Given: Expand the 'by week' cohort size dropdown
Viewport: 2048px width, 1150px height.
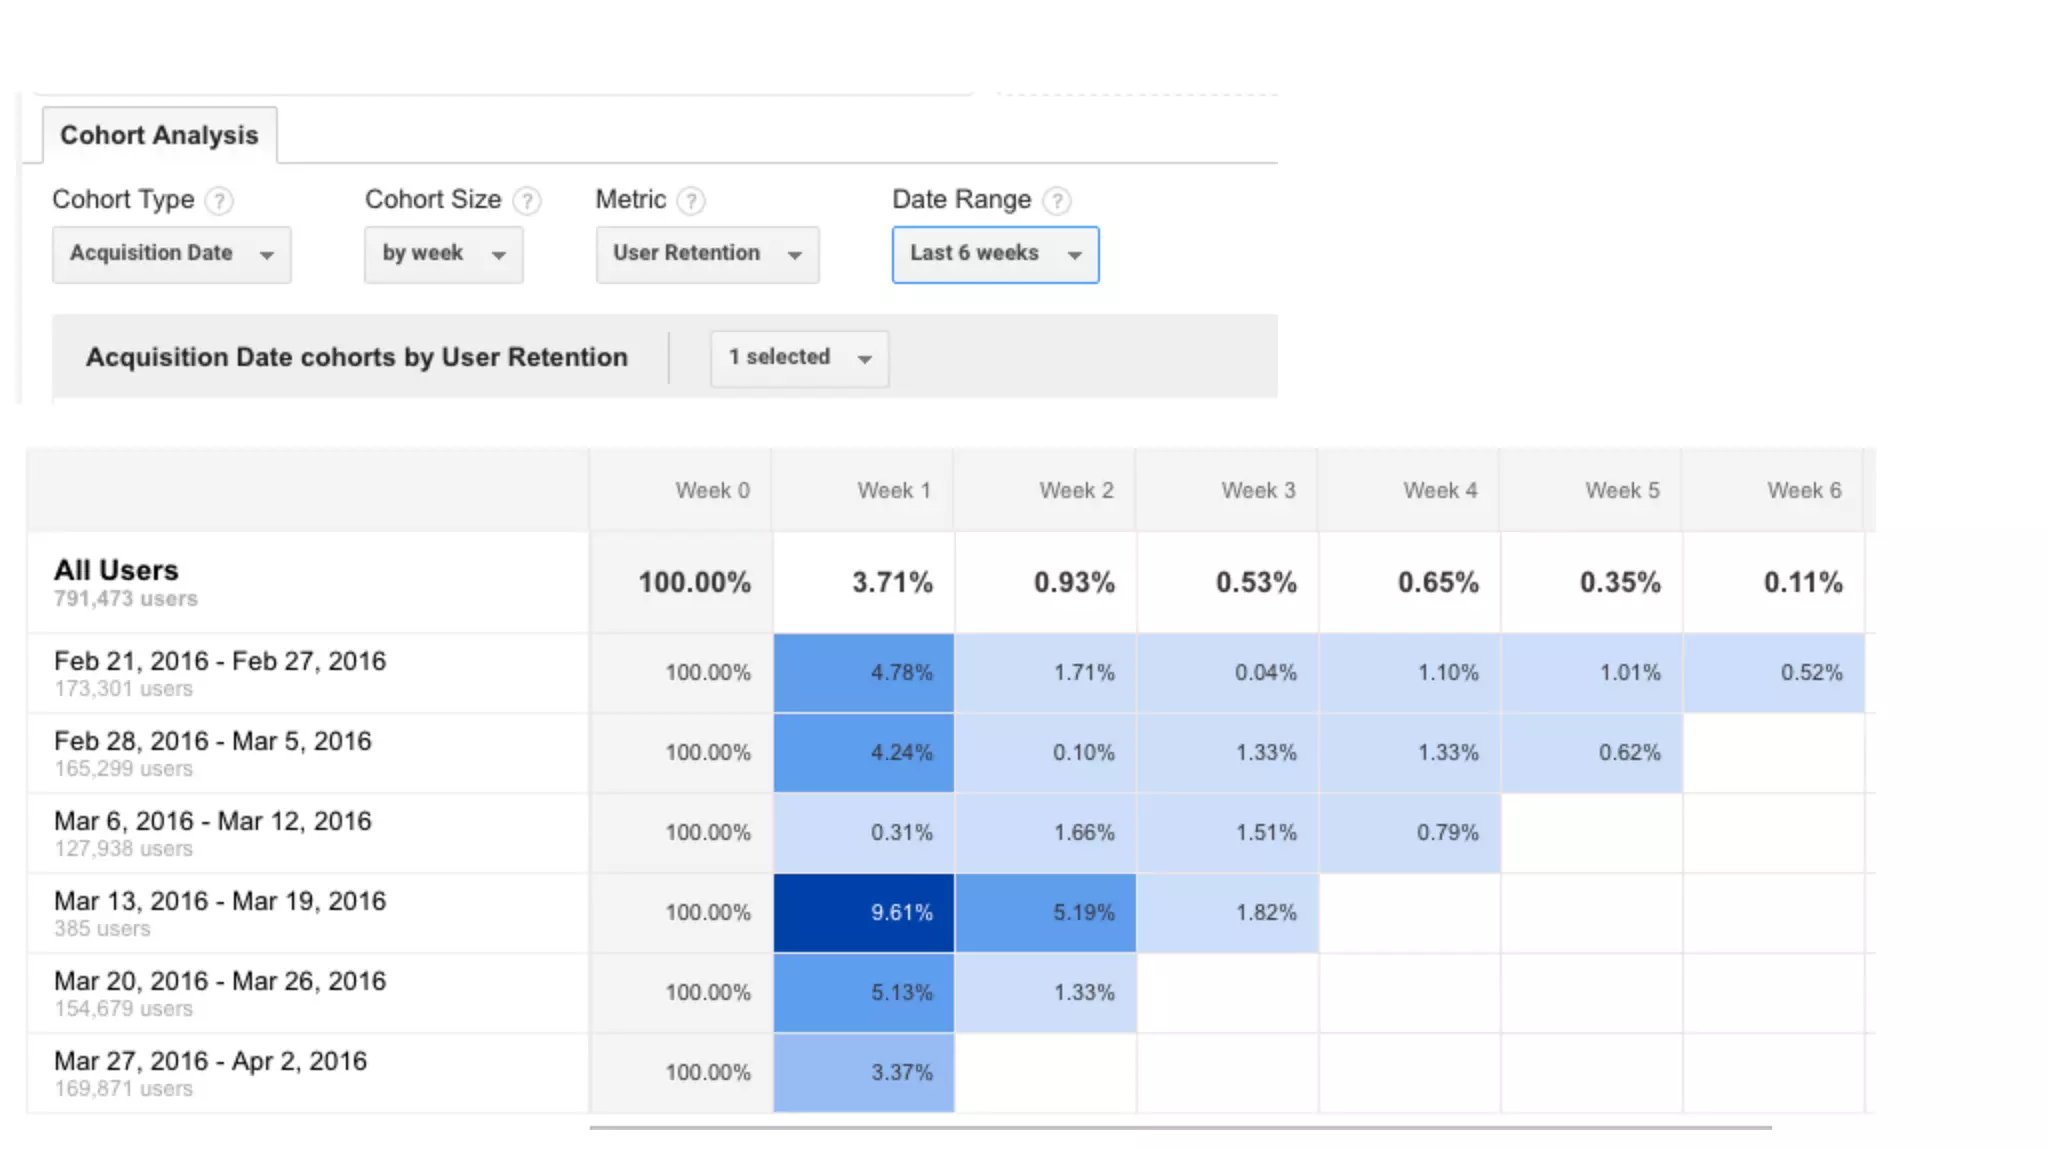Looking at the screenshot, I should click(x=443, y=254).
